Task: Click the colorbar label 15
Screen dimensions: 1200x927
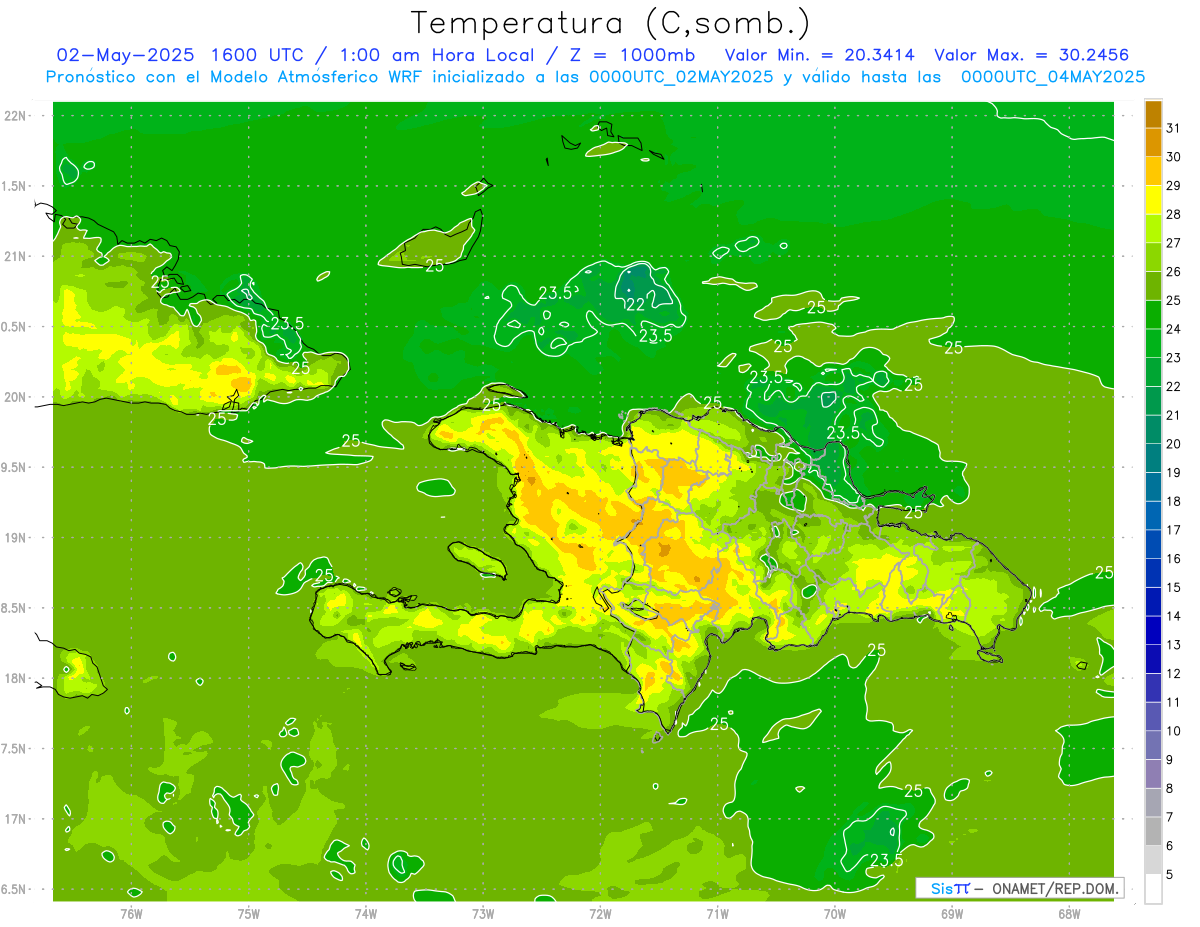Action: (1174, 588)
